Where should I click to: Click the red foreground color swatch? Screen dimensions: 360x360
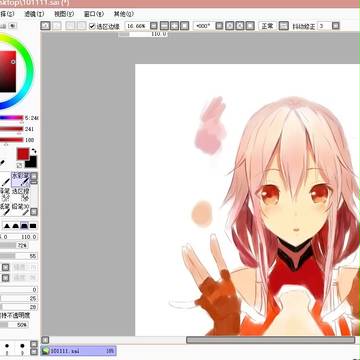pos(23,154)
